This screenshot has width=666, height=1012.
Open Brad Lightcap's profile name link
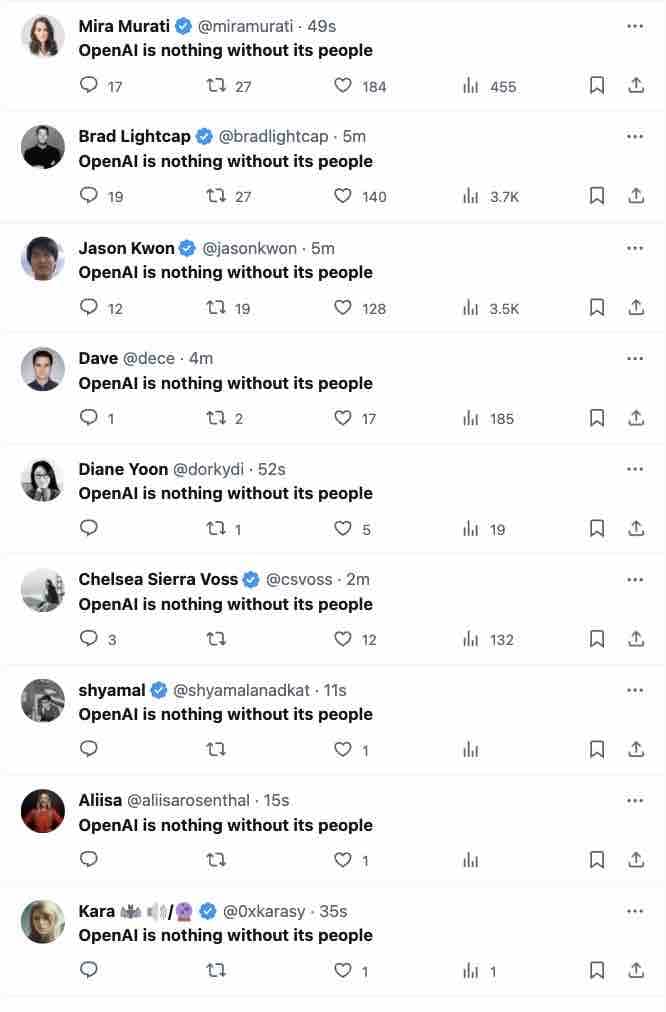click(x=134, y=136)
